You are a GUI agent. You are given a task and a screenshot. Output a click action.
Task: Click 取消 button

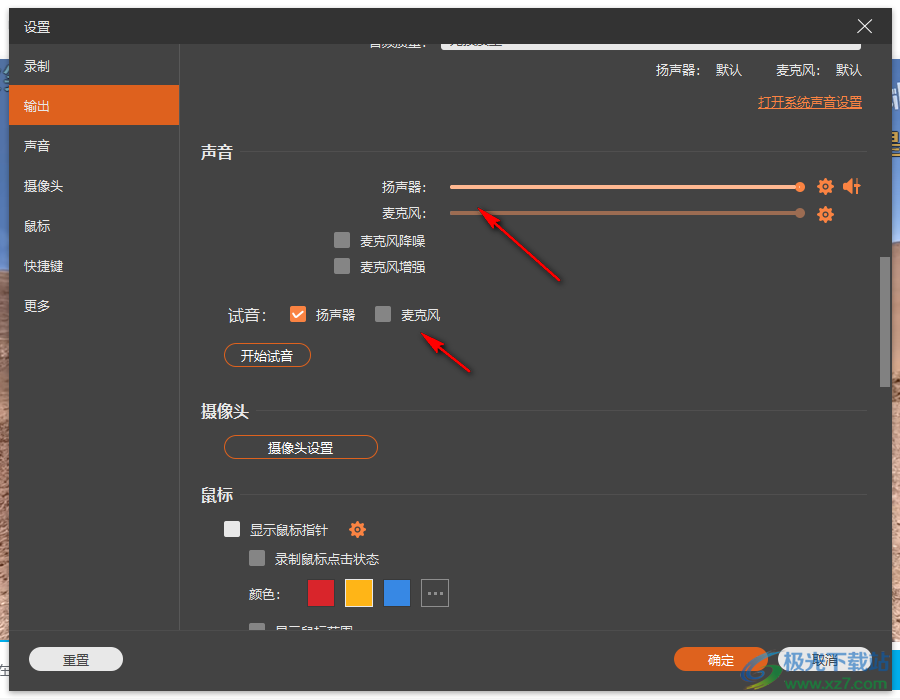tap(824, 659)
